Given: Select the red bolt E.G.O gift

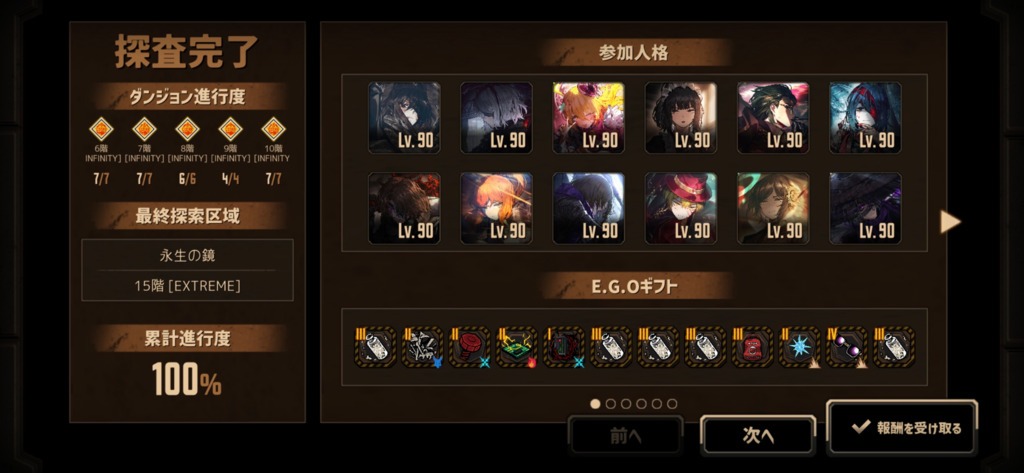Looking at the screenshot, I should click(x=470, y=347).
